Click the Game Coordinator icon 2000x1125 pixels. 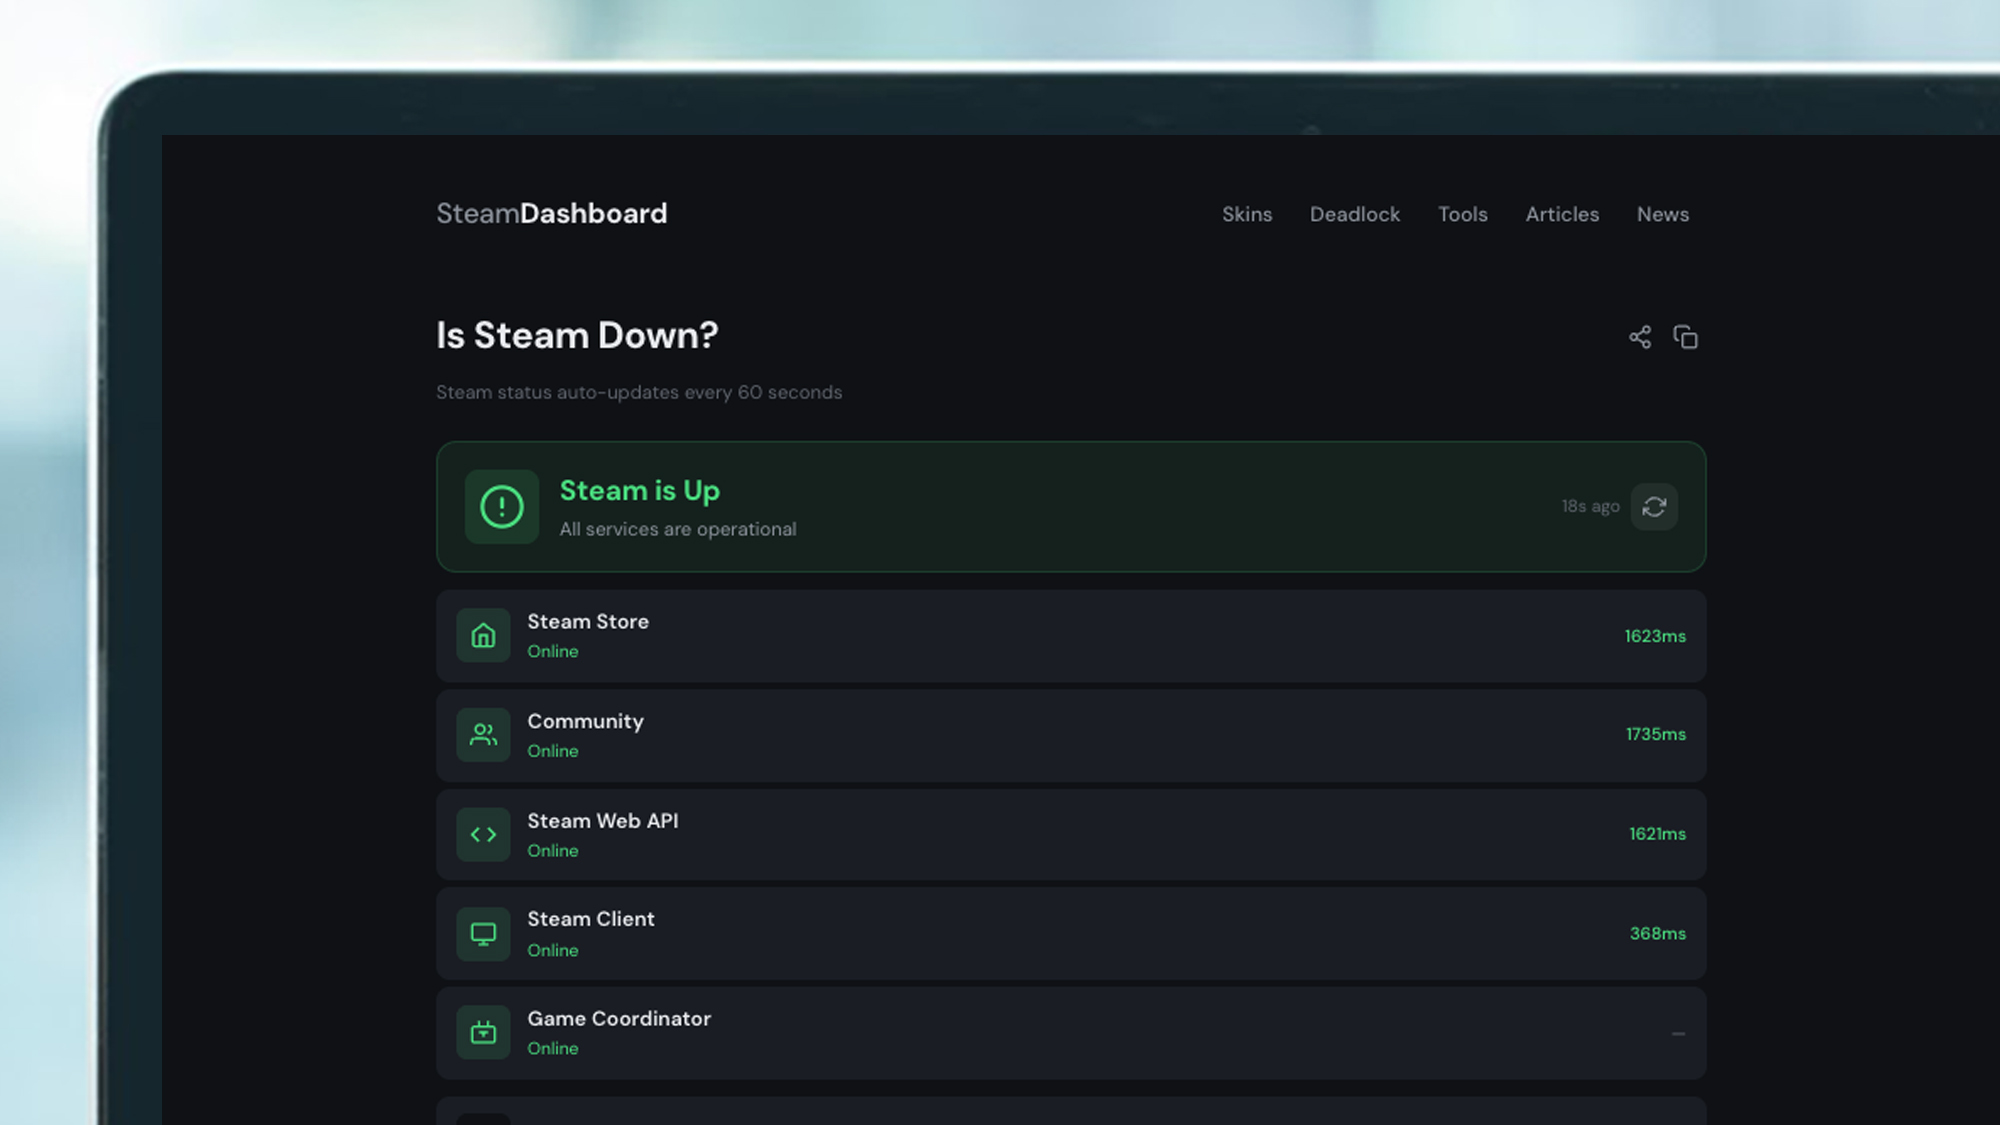point(483,1032)
